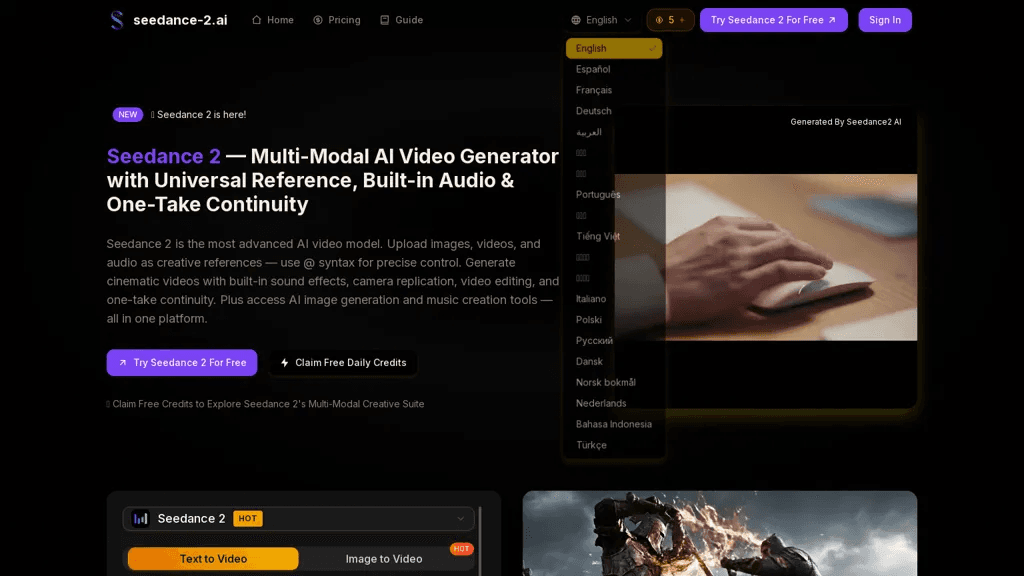Click Claim Free Daily Credits button
Viewport: 1024px width, 576px height.
tap(343, 362)
